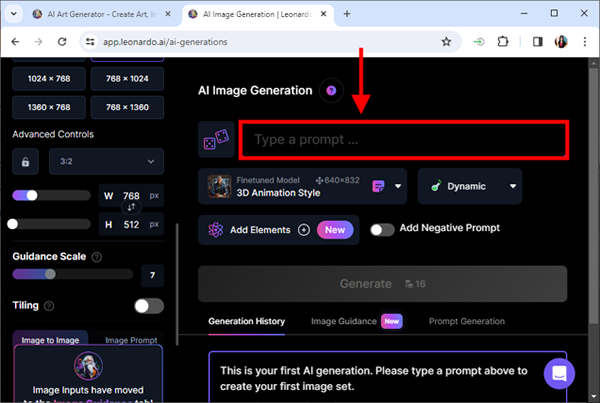This screenshot has width=600, height=403.
Task: Open a new browser tab
Action: pos(347,14)
